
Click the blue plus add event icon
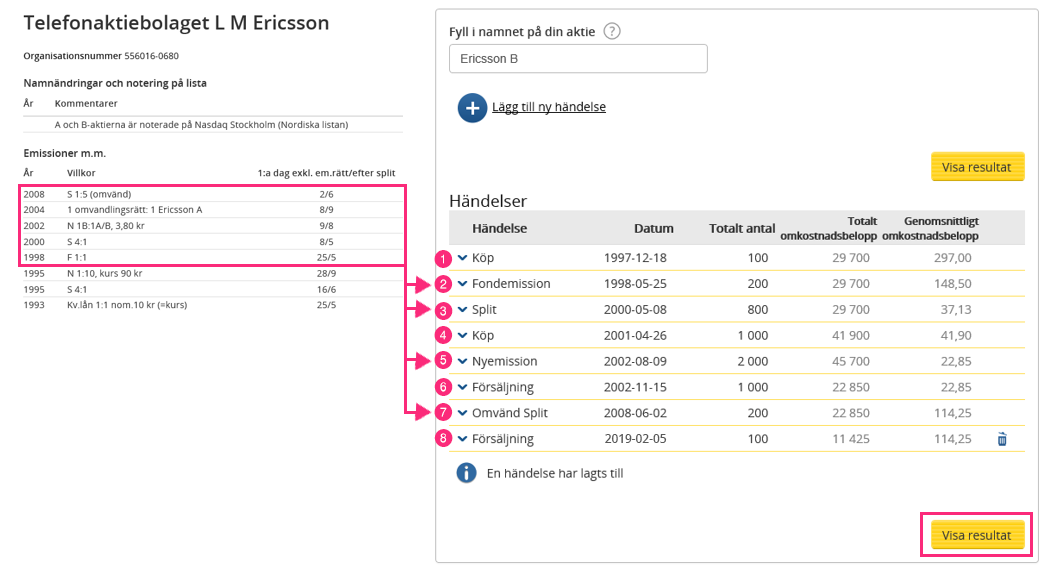(472, 108)
